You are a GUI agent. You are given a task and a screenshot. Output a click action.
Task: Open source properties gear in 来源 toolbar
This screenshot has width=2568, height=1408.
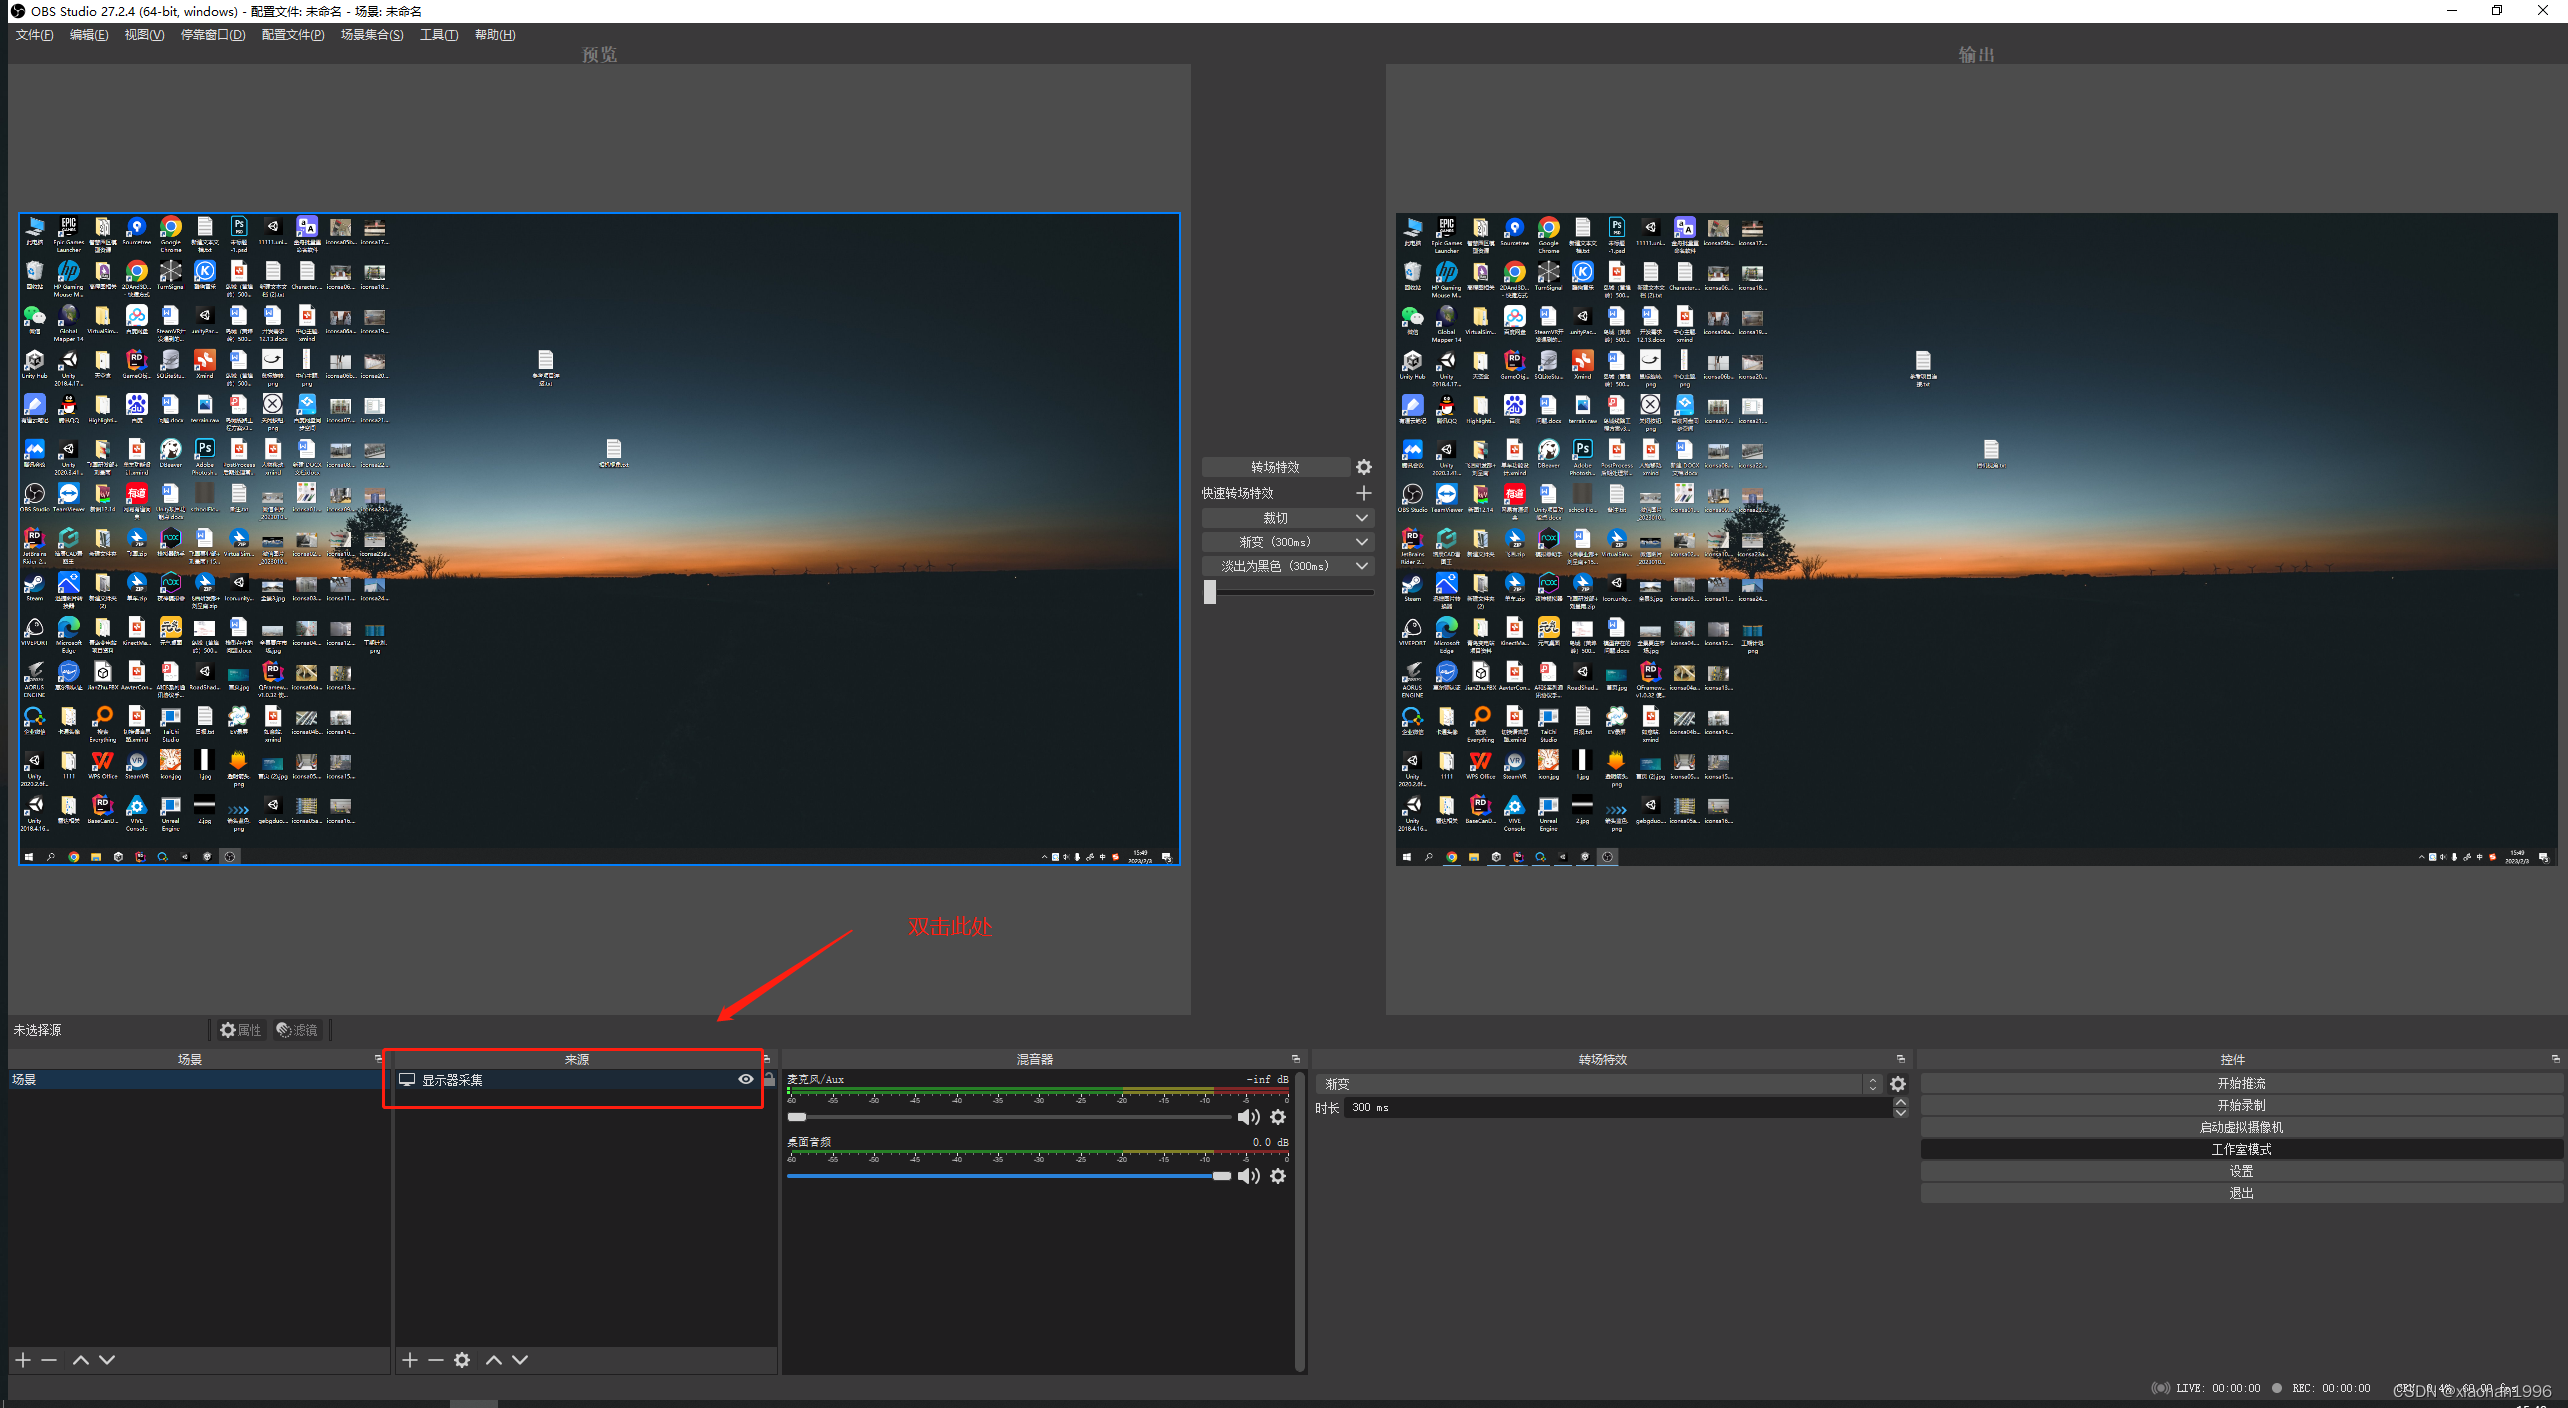pos(462,1360)
